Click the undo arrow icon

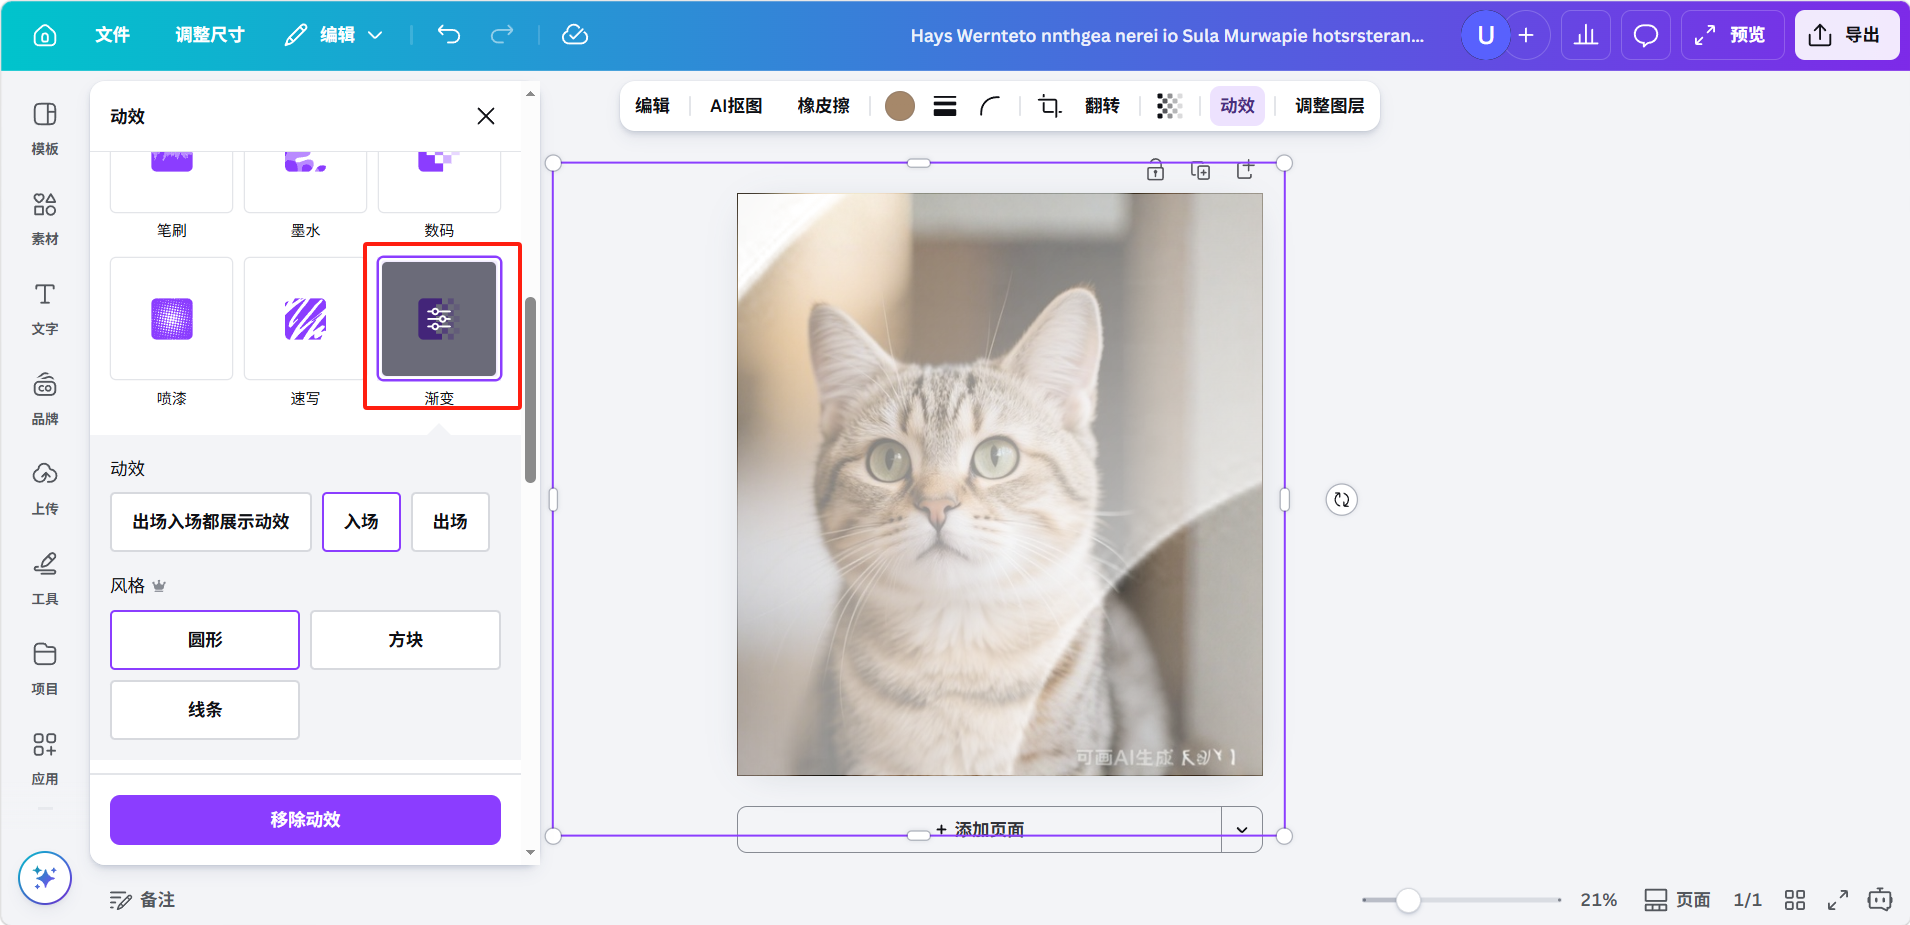click(449, 35)
